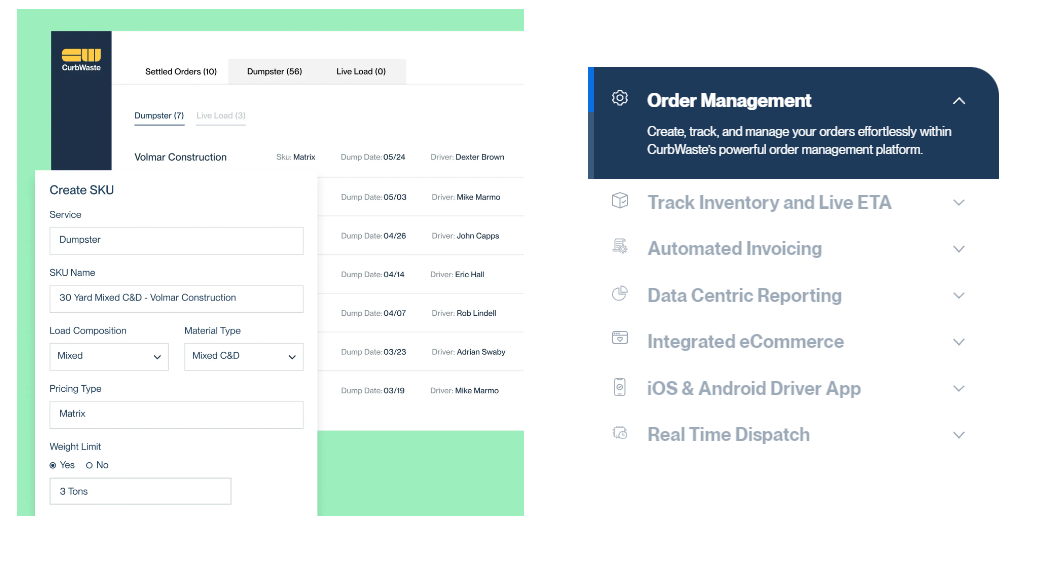Select the No weight limit radio button
Screen dimensions: 1040x575
pyautogui.click(x=89, y=466)
